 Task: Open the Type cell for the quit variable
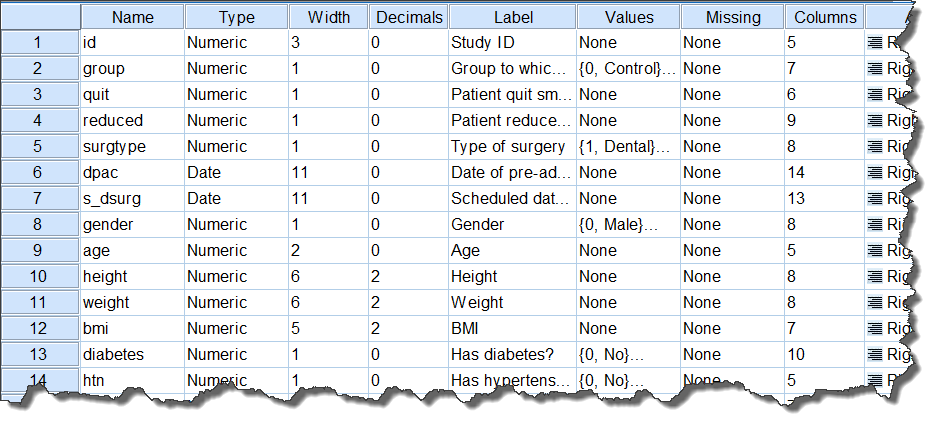coord(236,95)
